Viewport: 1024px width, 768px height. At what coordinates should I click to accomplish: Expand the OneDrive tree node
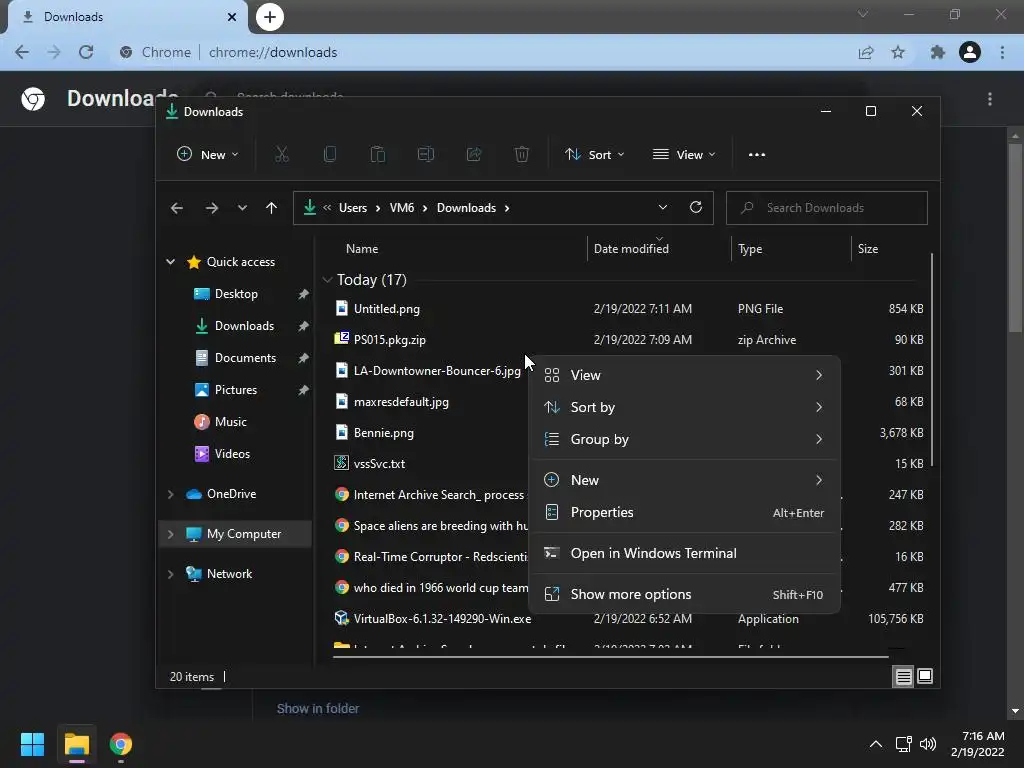click(170, 494)
